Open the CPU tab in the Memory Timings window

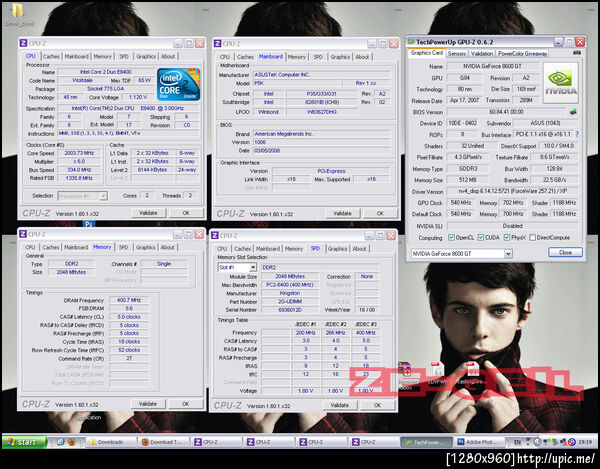click(30, 247)
